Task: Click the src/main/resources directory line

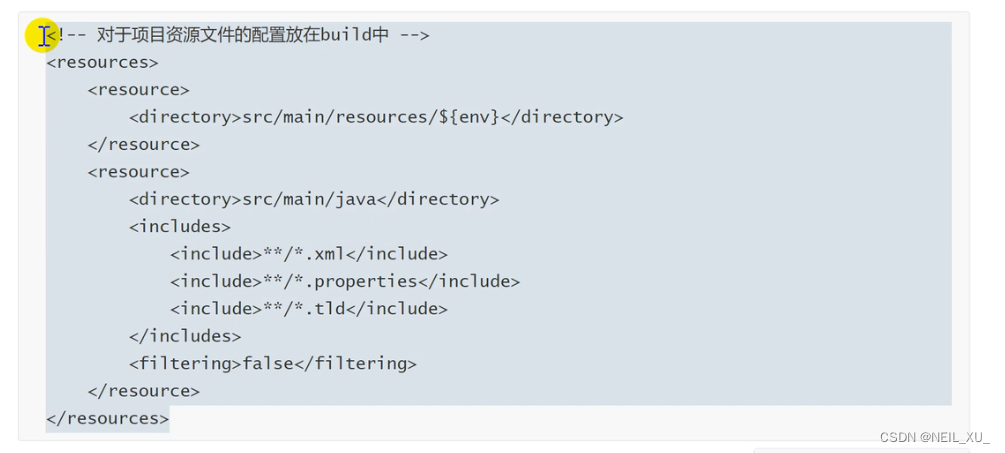Action: (x=376, y=117)
